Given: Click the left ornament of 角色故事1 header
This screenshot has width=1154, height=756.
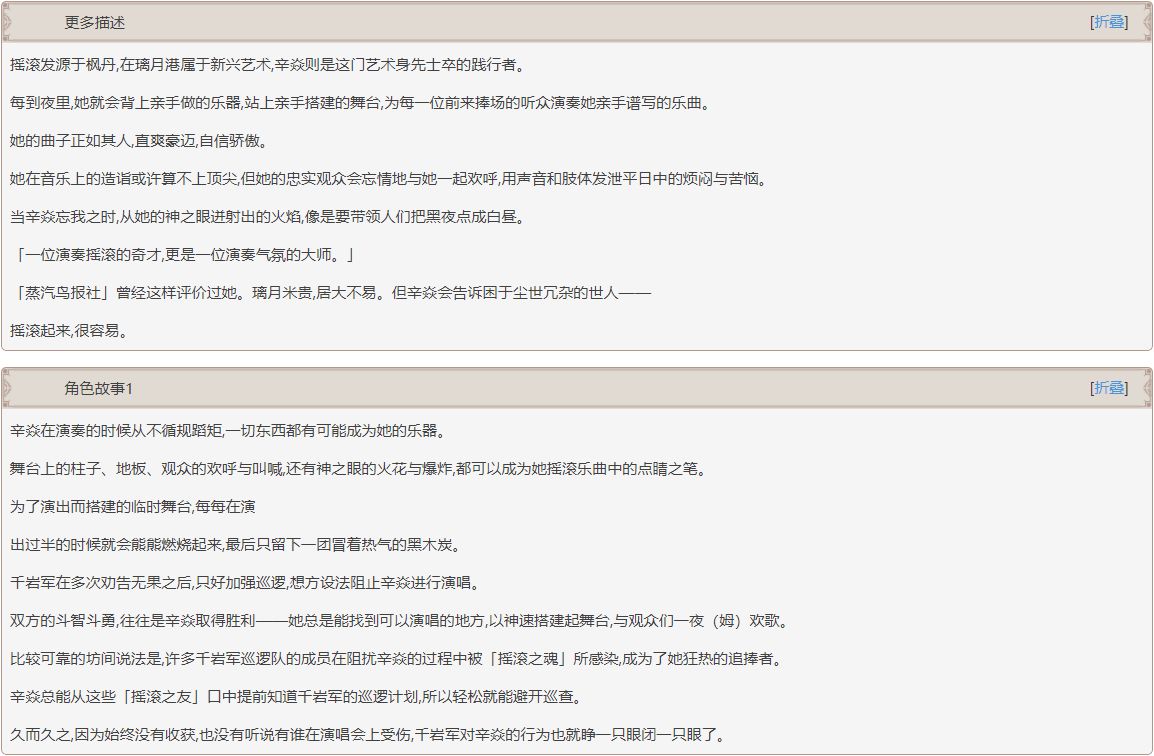Looking at the screenshot, I should tap(7, 388).
